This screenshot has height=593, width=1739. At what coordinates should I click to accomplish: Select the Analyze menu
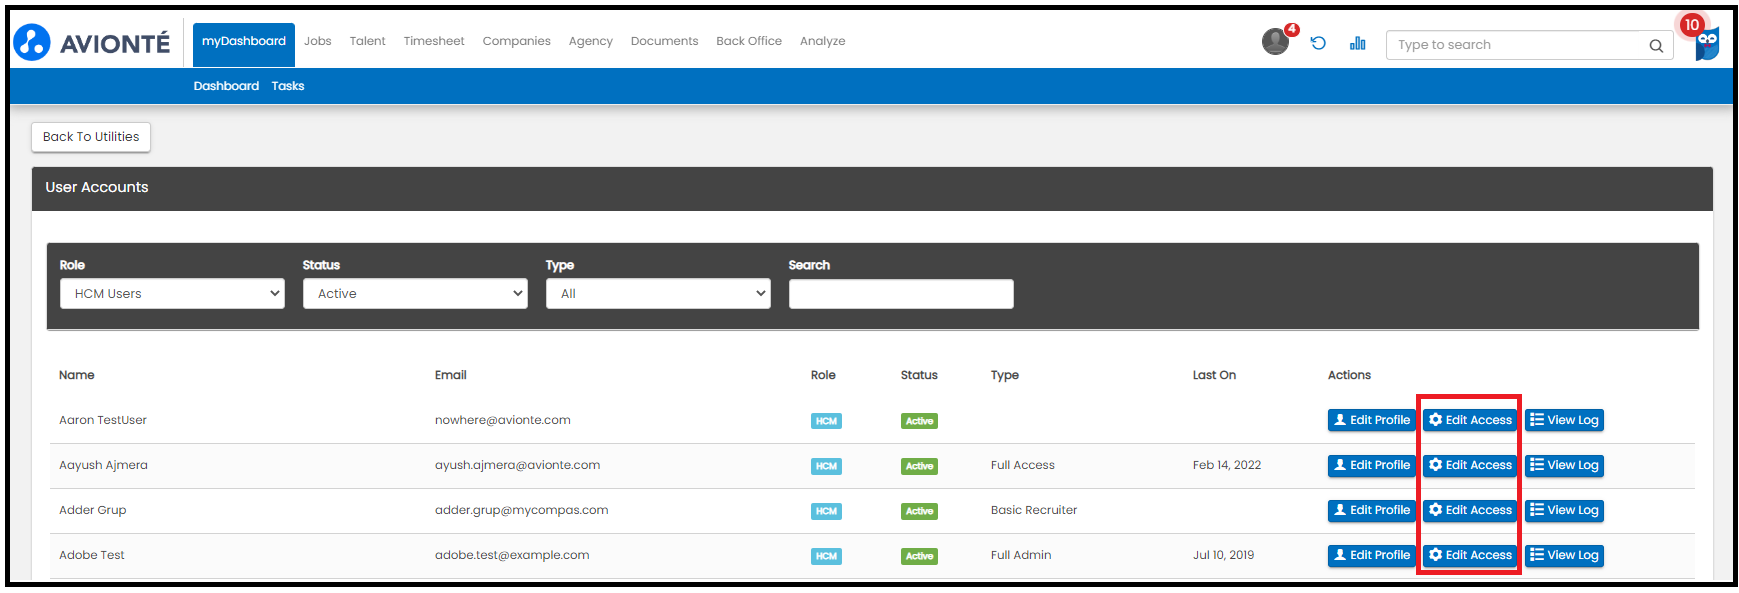tap(823, 41)
